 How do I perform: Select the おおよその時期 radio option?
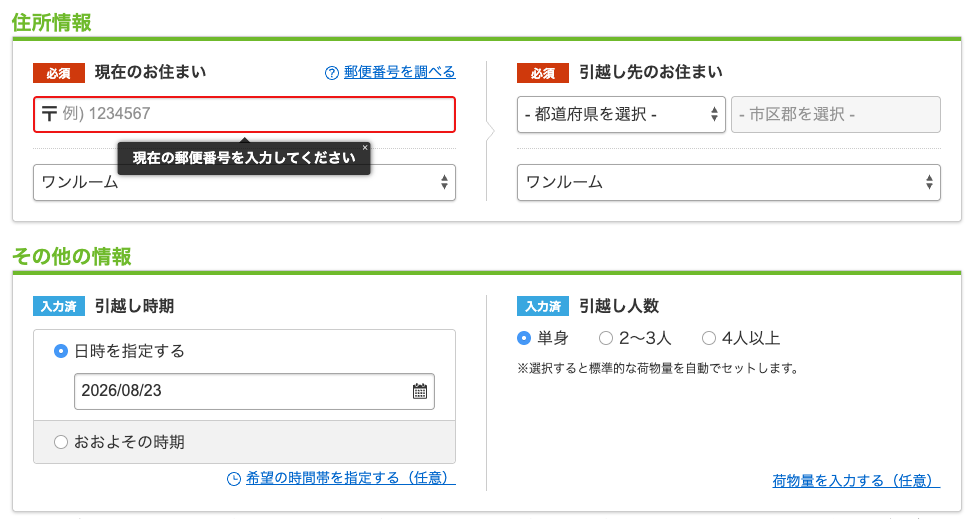[61, 442]
